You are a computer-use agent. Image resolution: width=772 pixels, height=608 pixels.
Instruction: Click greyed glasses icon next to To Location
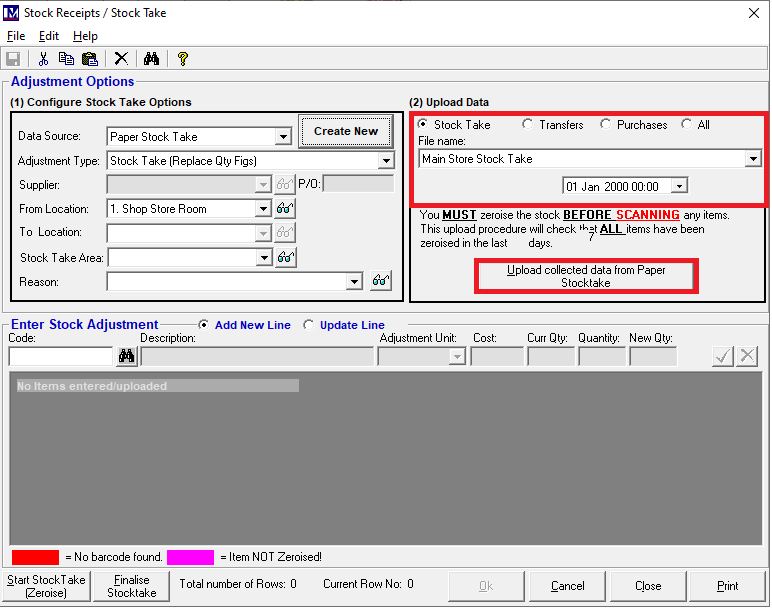tap(285, 232)
